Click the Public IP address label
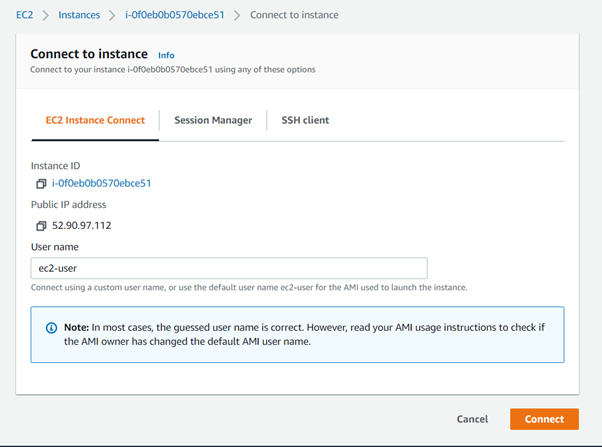The image size is (602, 447). pyautogui.click(x=69, y=205)
